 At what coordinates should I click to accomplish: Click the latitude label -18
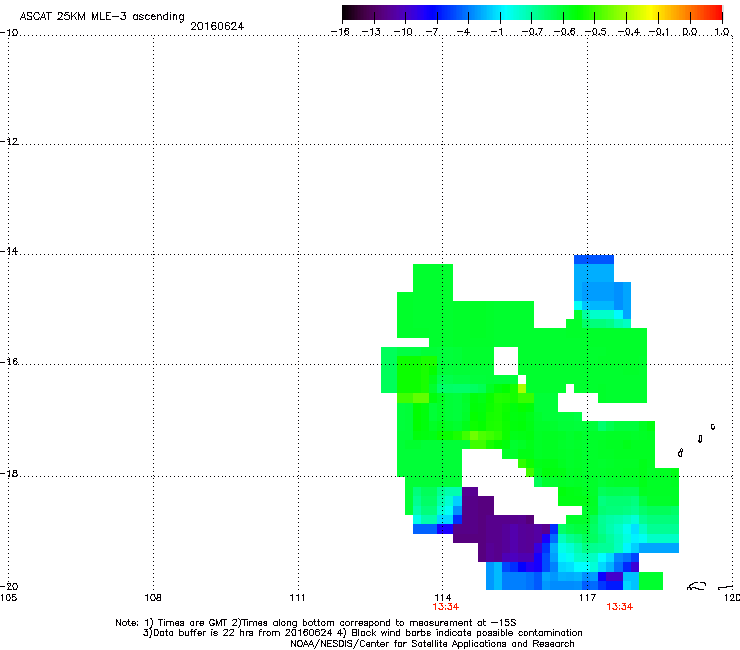coord(9,473)
